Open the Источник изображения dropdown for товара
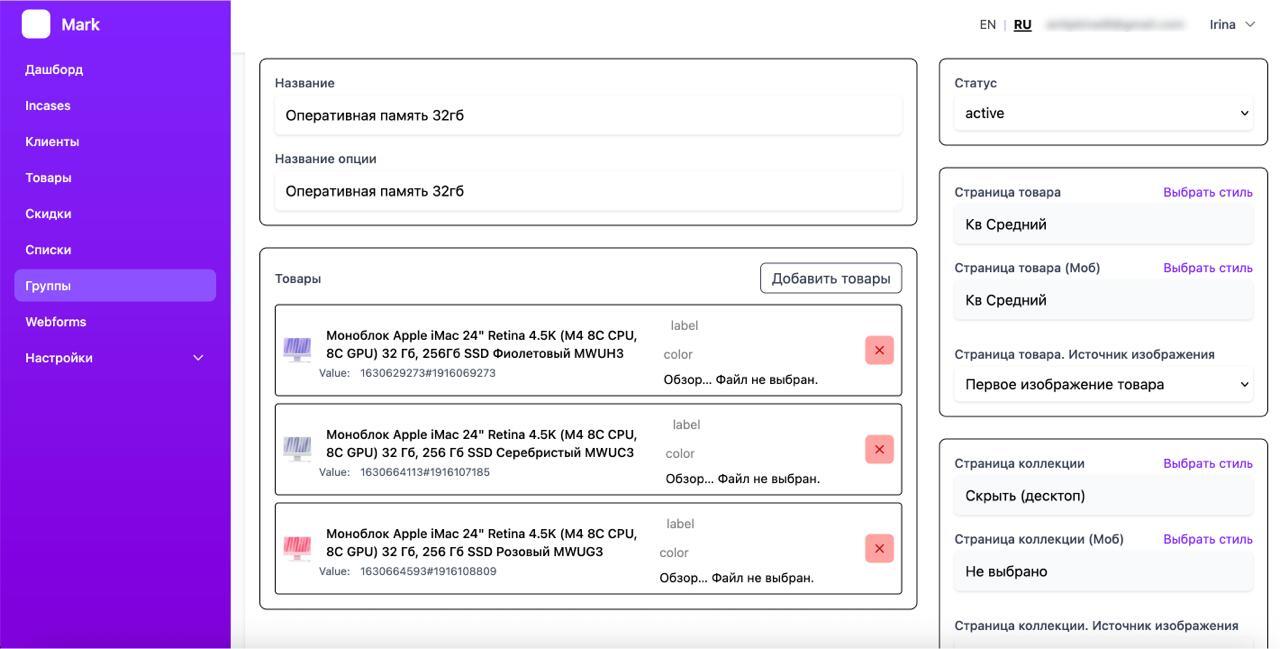The image size is (1280, 649). [x=1103, y=384]
